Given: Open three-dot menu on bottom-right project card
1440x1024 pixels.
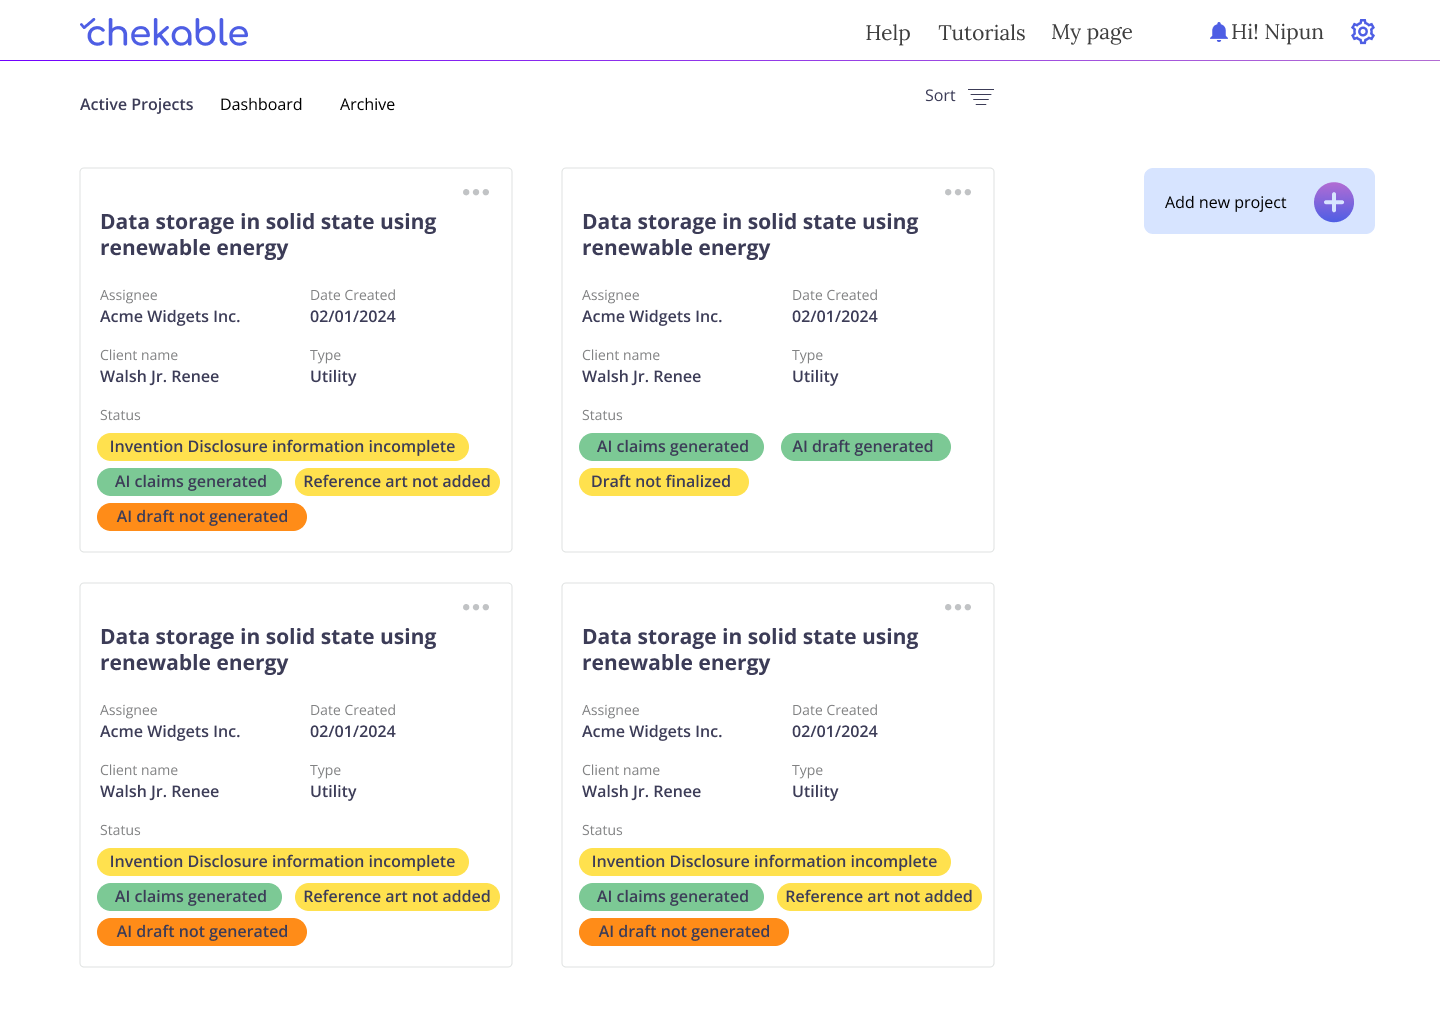Looking at the screenshot, I should (958, 607).
